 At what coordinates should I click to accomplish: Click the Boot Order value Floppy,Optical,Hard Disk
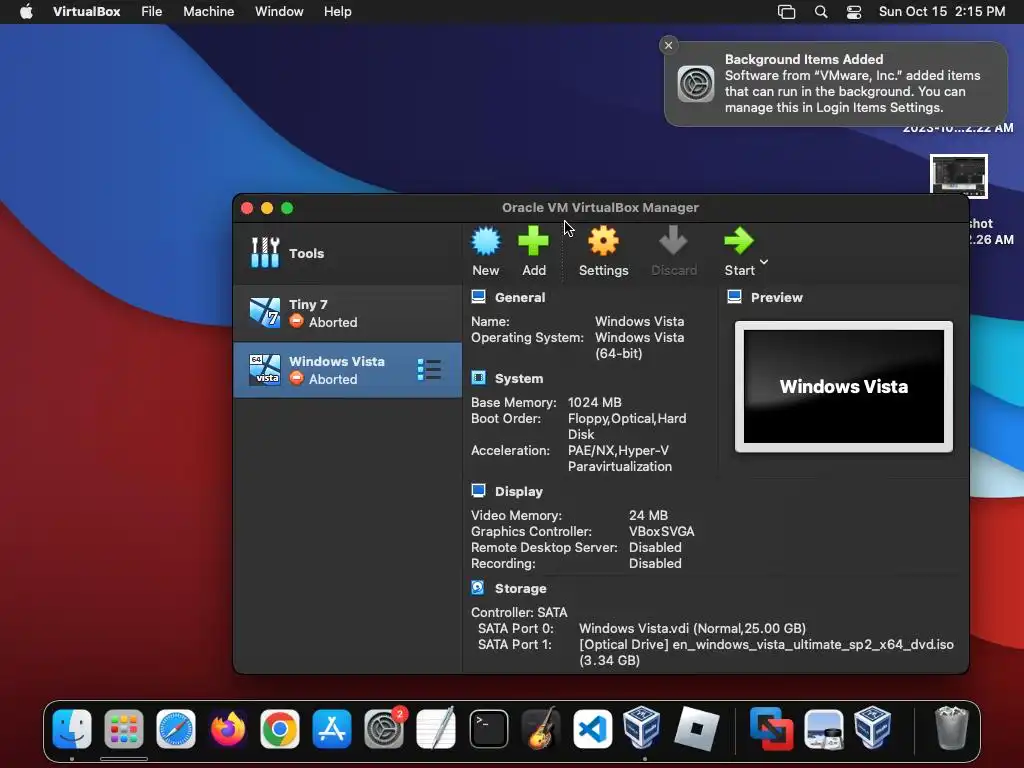(x=627, y=426)
